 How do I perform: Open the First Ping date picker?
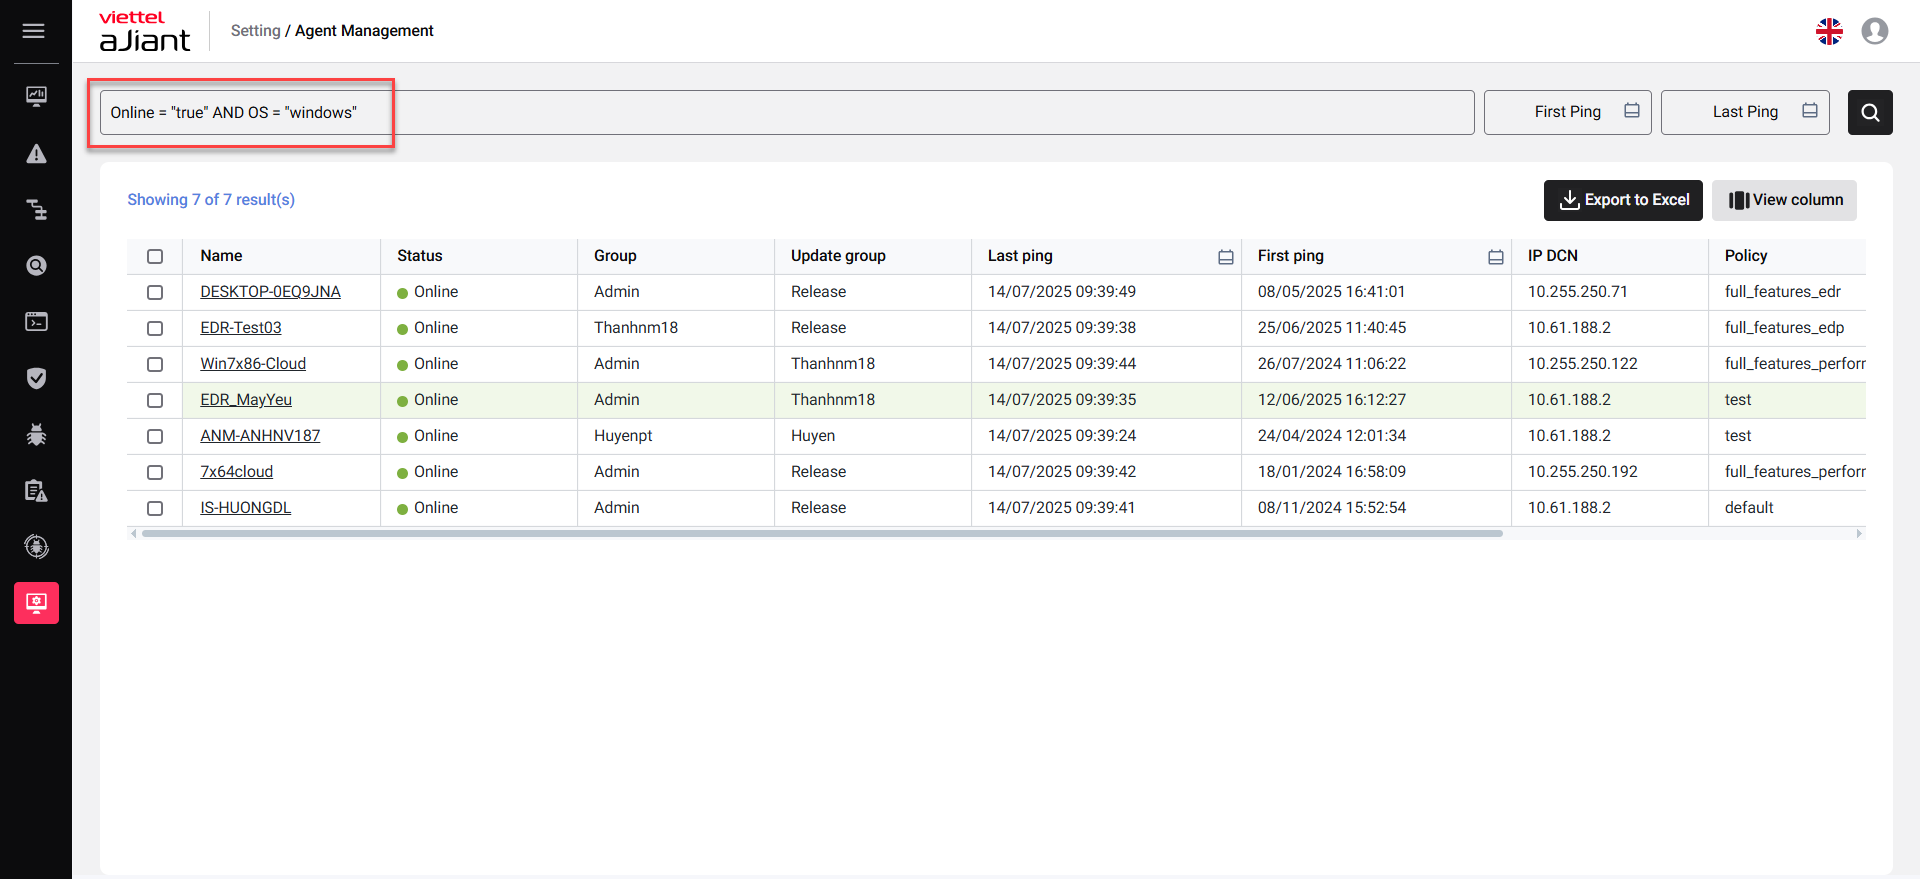coord(1566,112)
